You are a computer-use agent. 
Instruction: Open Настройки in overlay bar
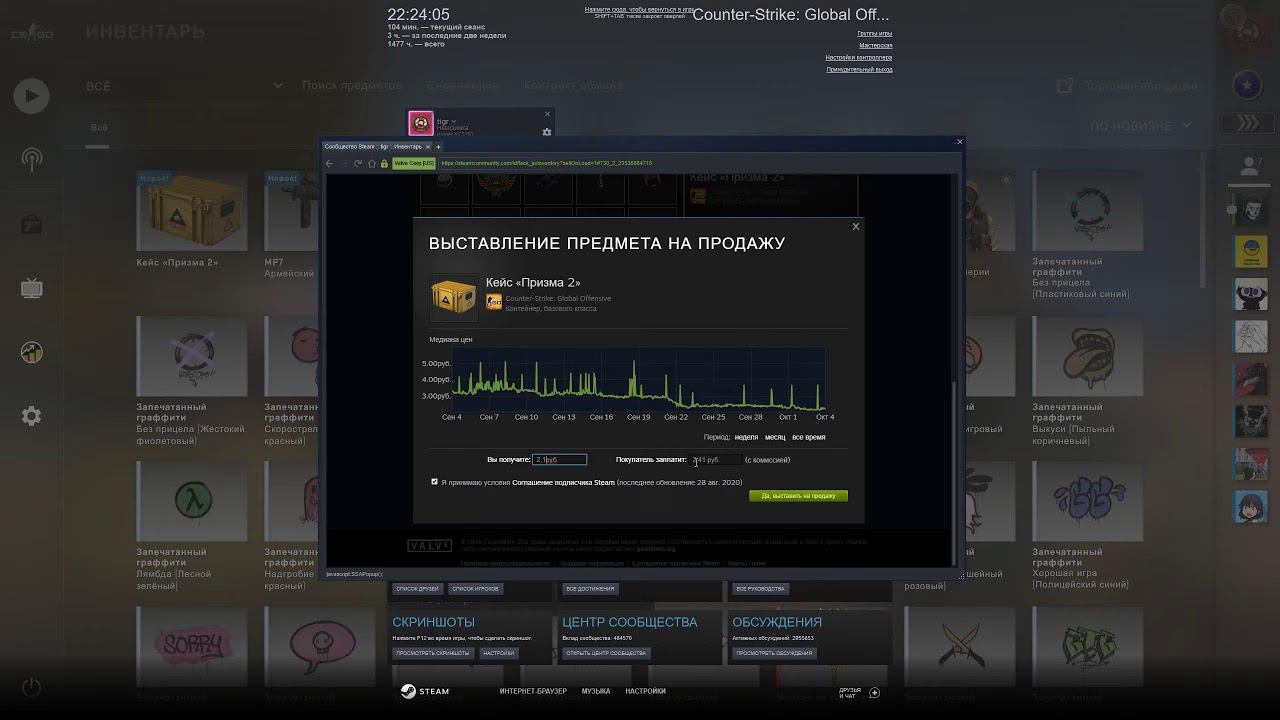[x=645, y=691]
